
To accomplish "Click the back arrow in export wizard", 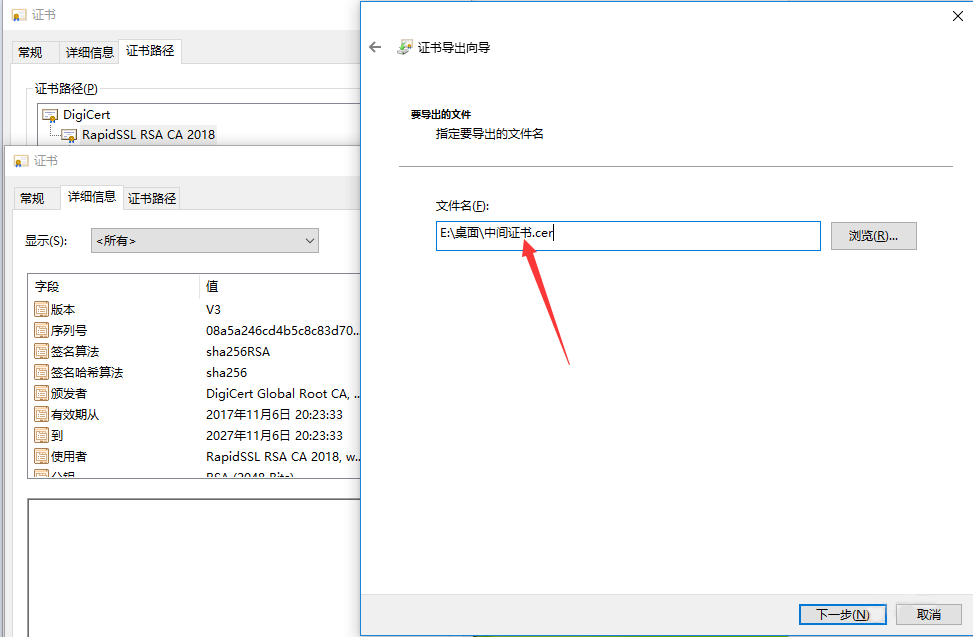I will point(375,47).
